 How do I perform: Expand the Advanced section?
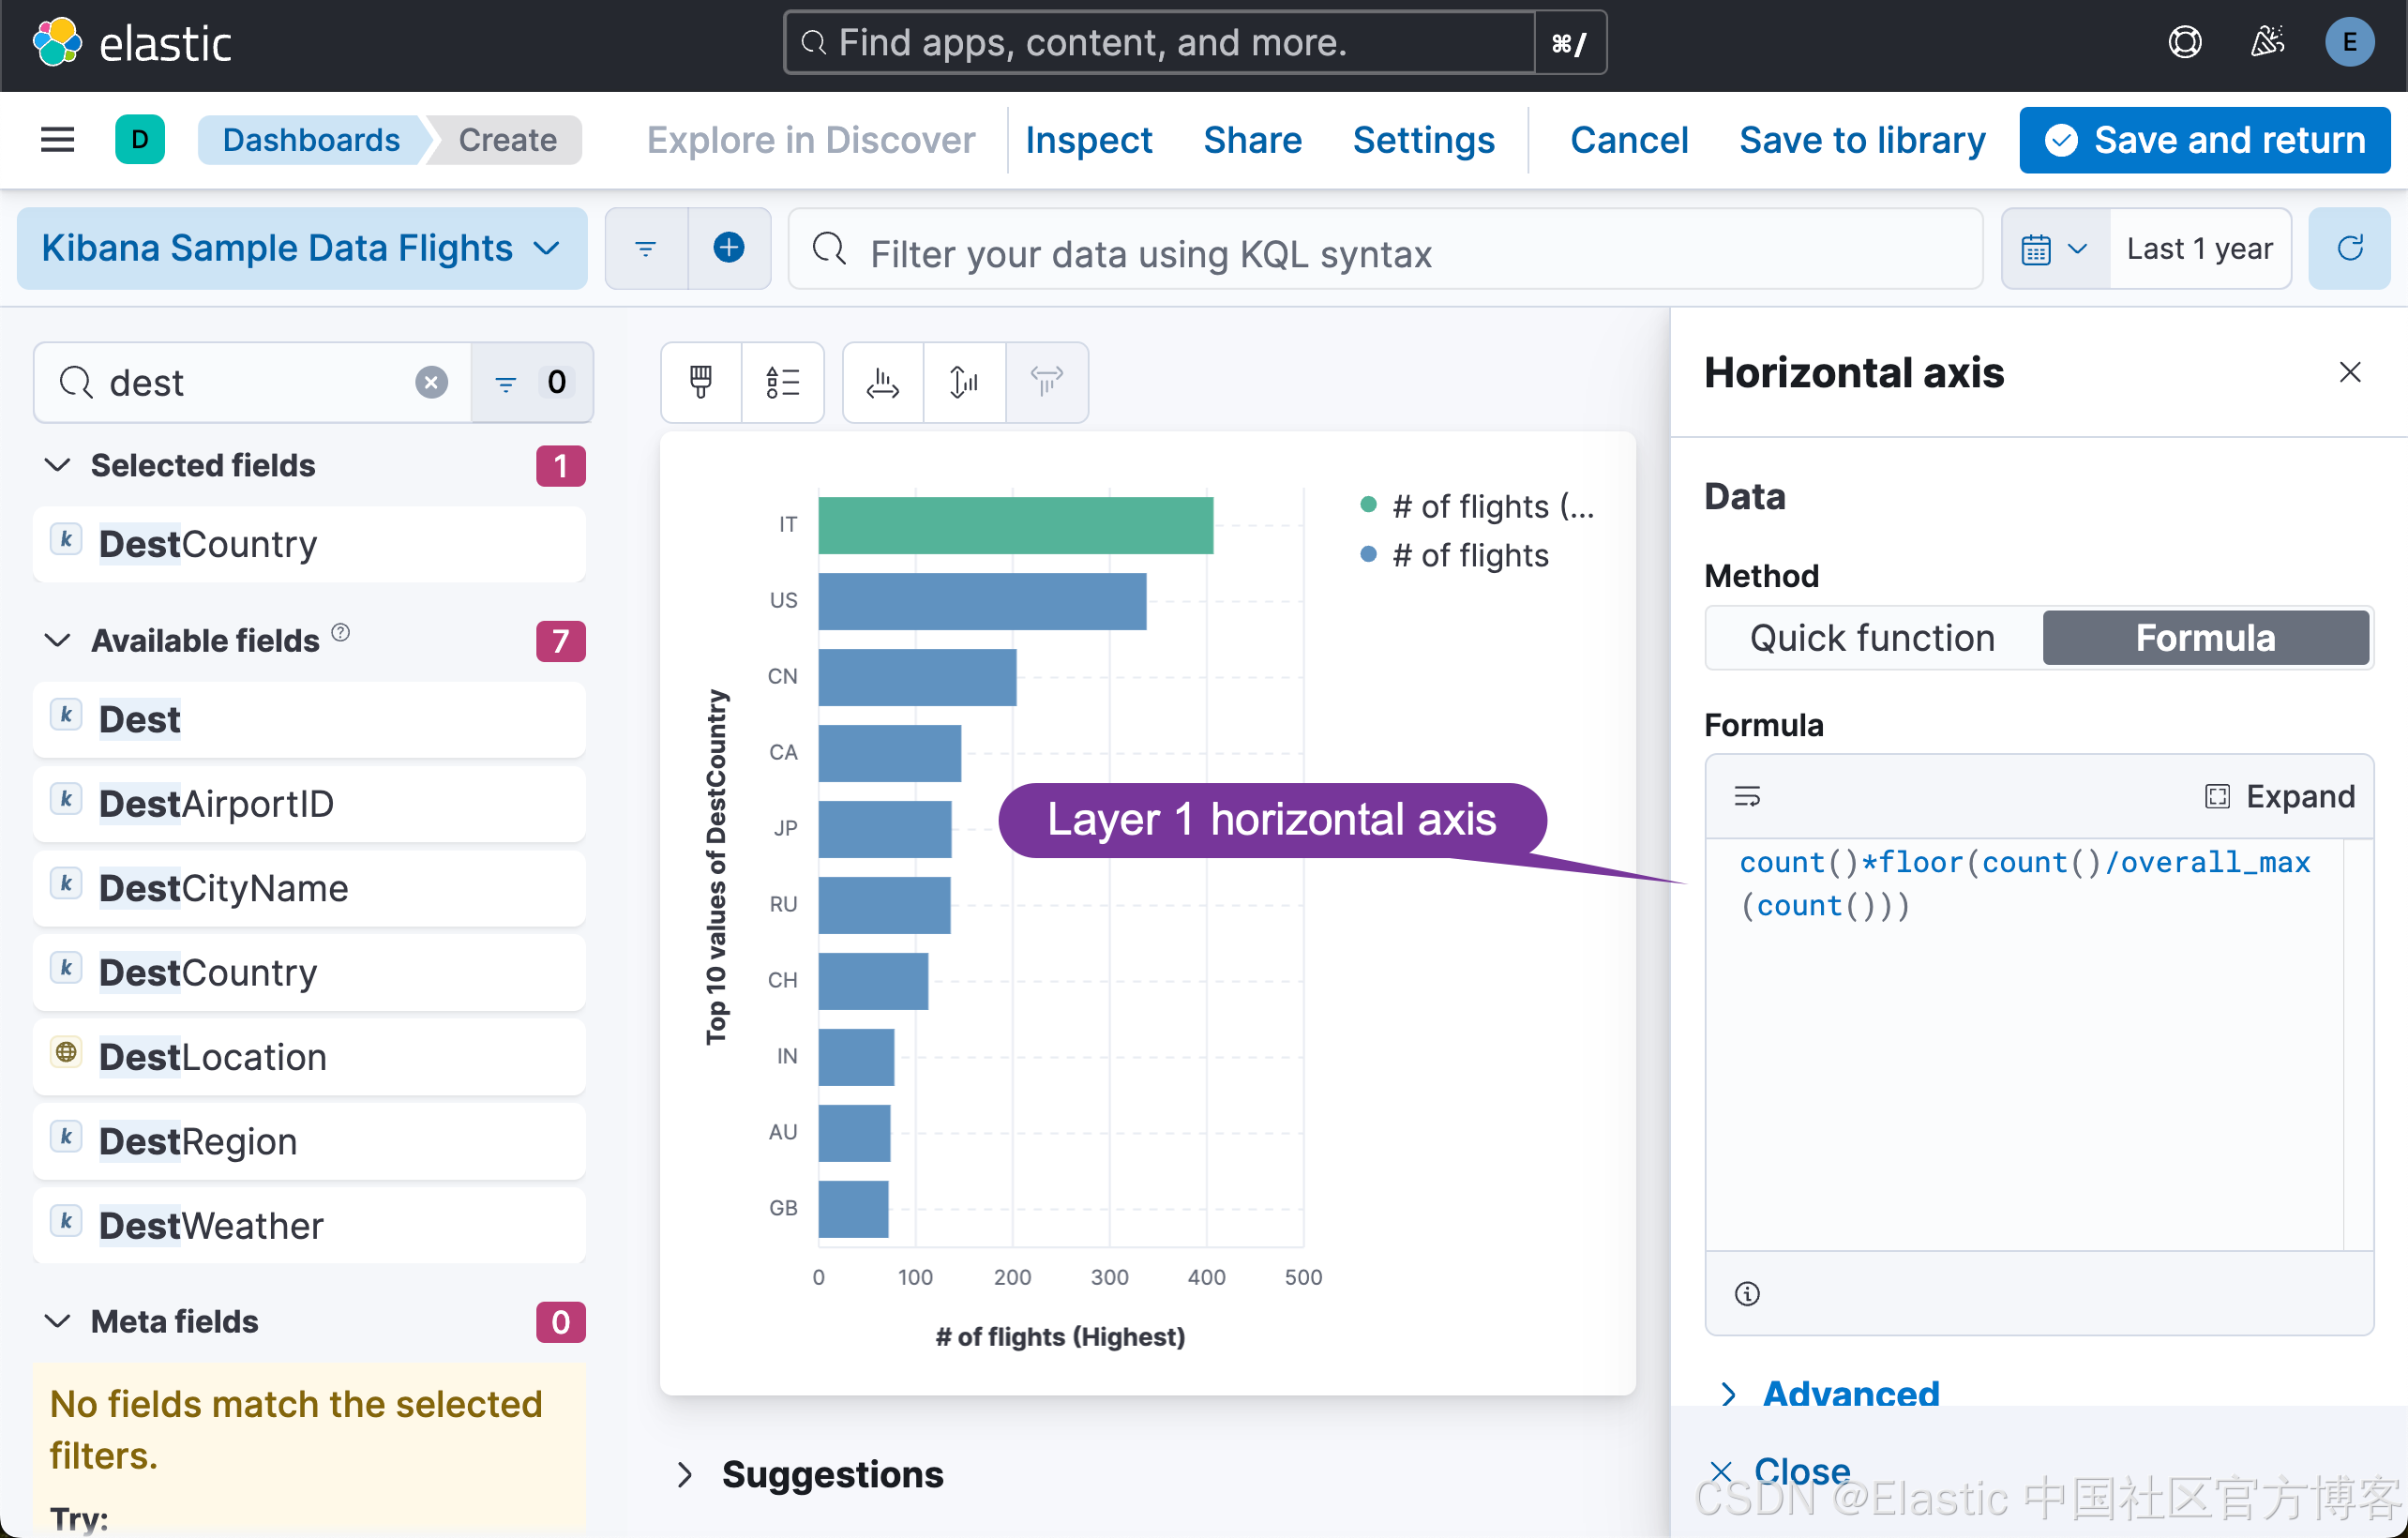1849,1392
